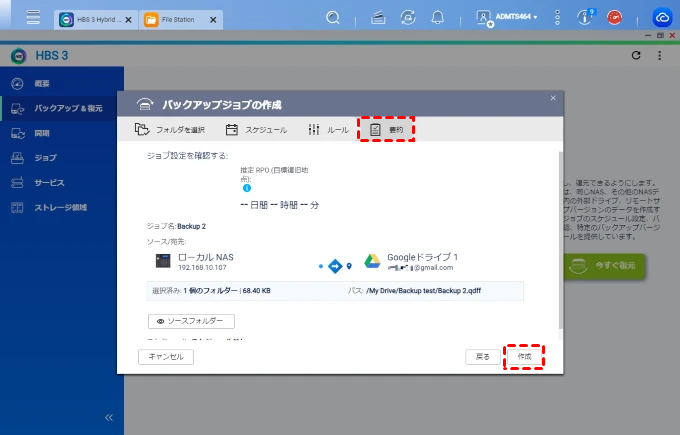This screenshot has width=680, height=435.
Task: Open the vertical three-dots more menu in top bar
Action: pyautogui.click(x=557, y=17)
